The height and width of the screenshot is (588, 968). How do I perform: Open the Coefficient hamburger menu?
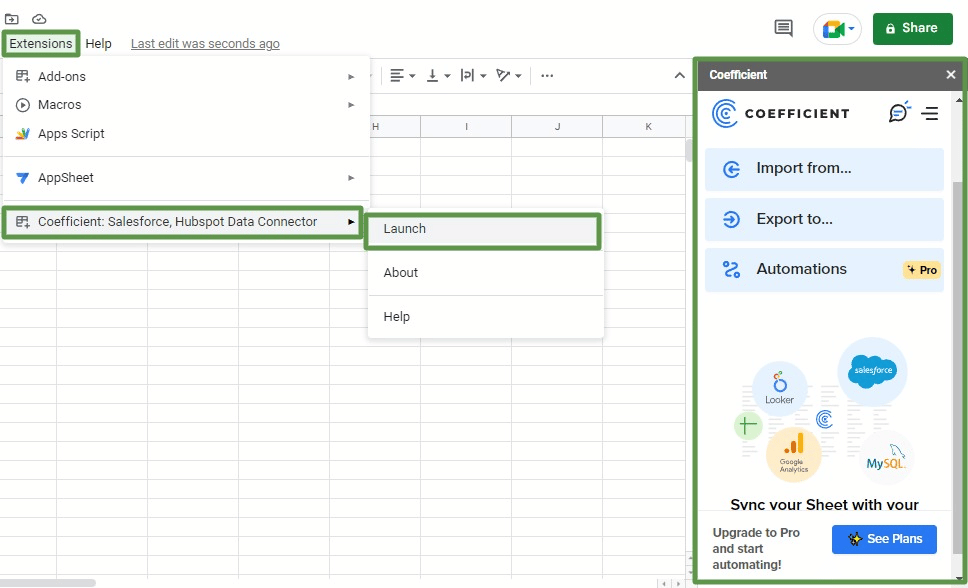coord(930,114)
